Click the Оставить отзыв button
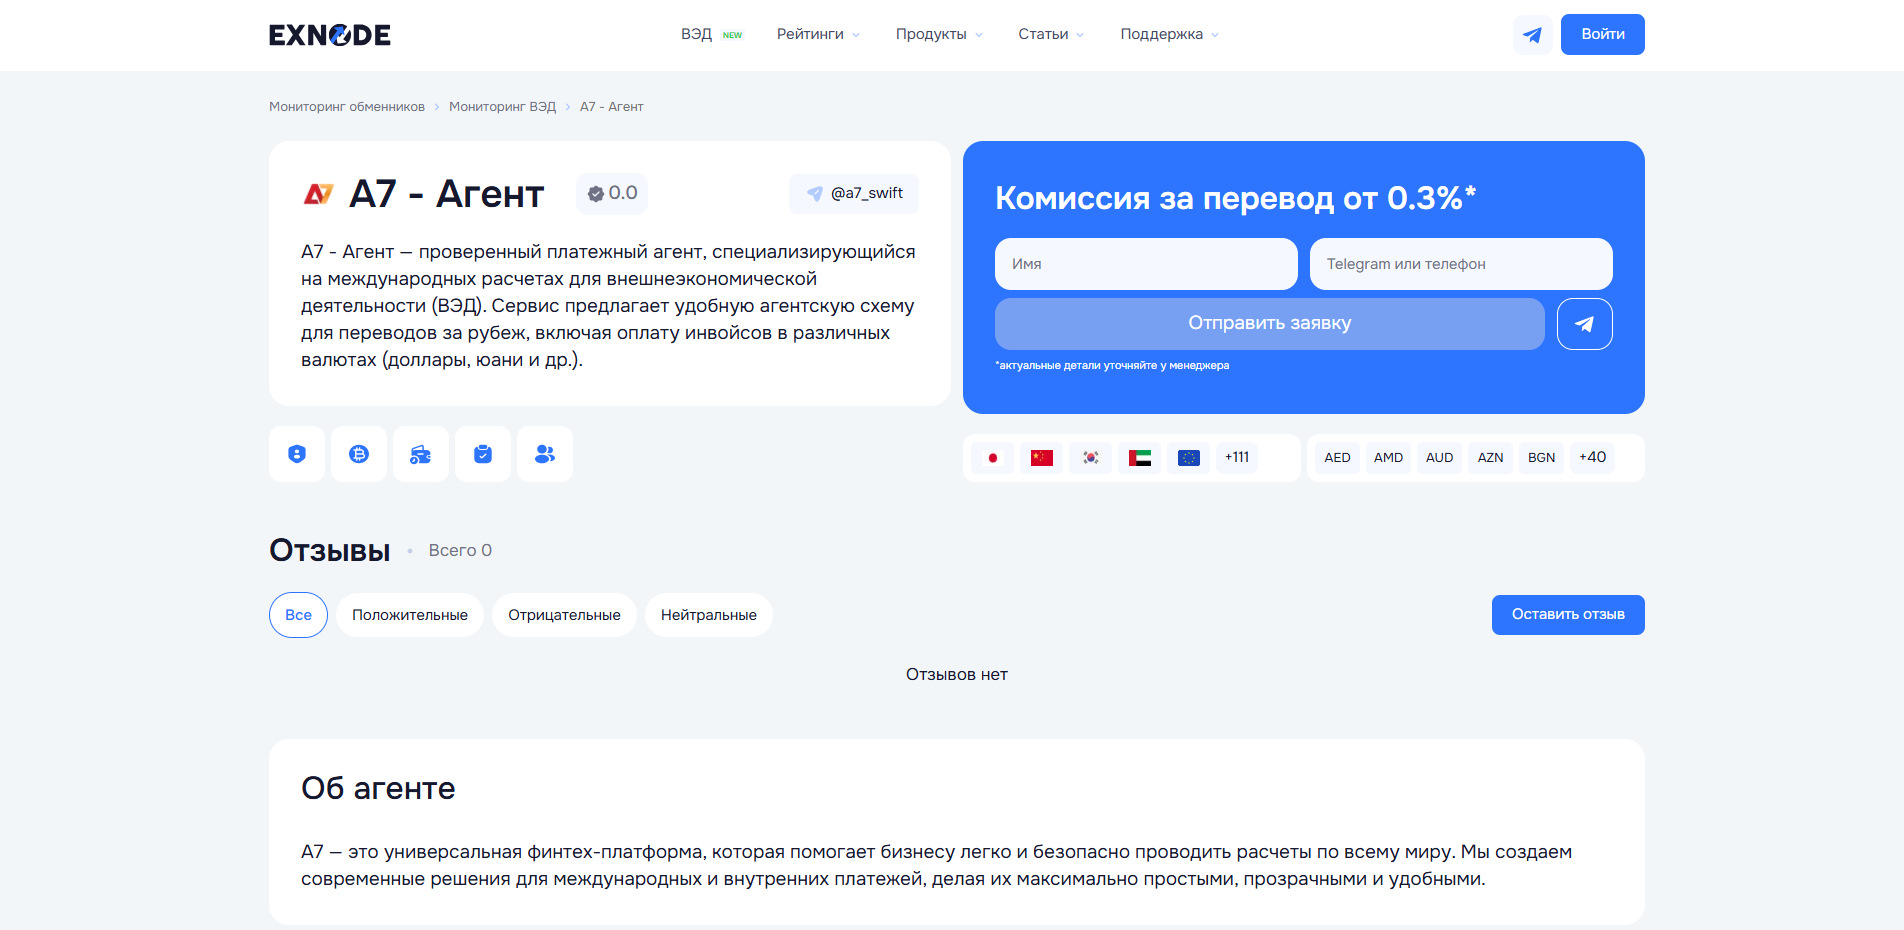 [x=1568, y=615]
